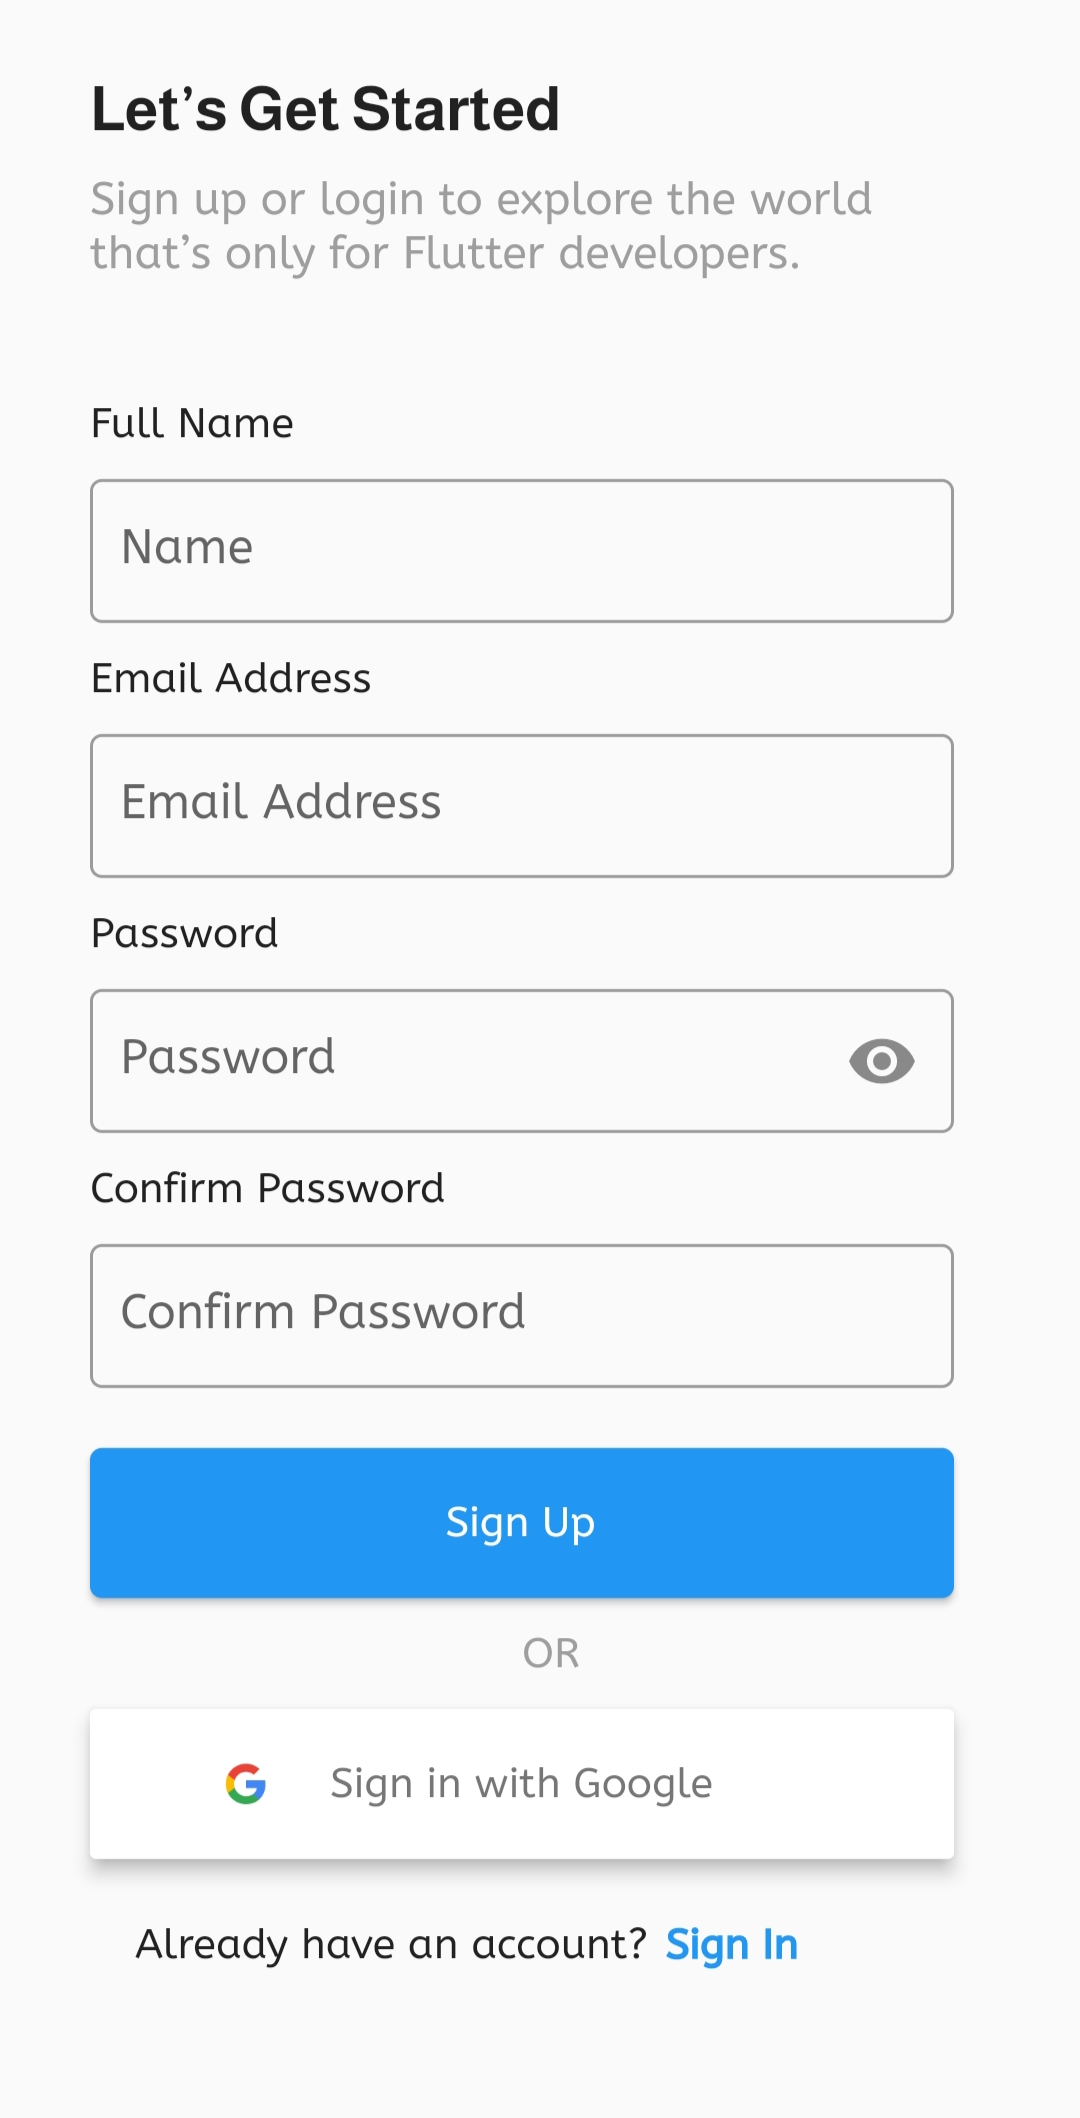The image size is (1080, 2118).
Task: Open the Sign In link
Action: [732, 1945]
